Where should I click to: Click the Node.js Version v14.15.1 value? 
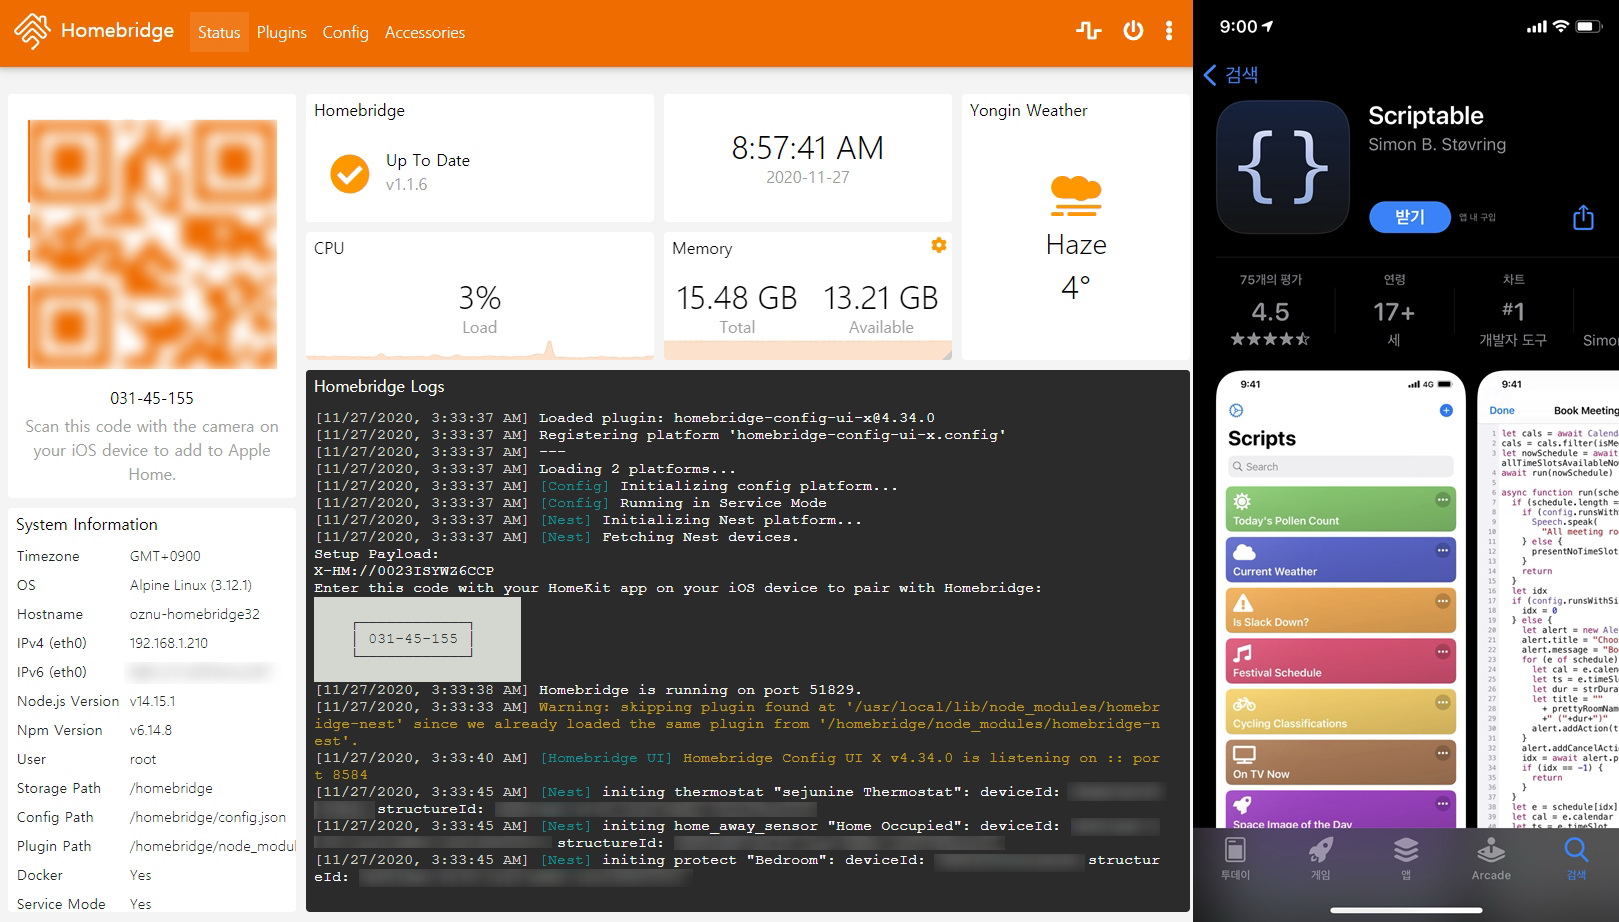coord(152,701)
